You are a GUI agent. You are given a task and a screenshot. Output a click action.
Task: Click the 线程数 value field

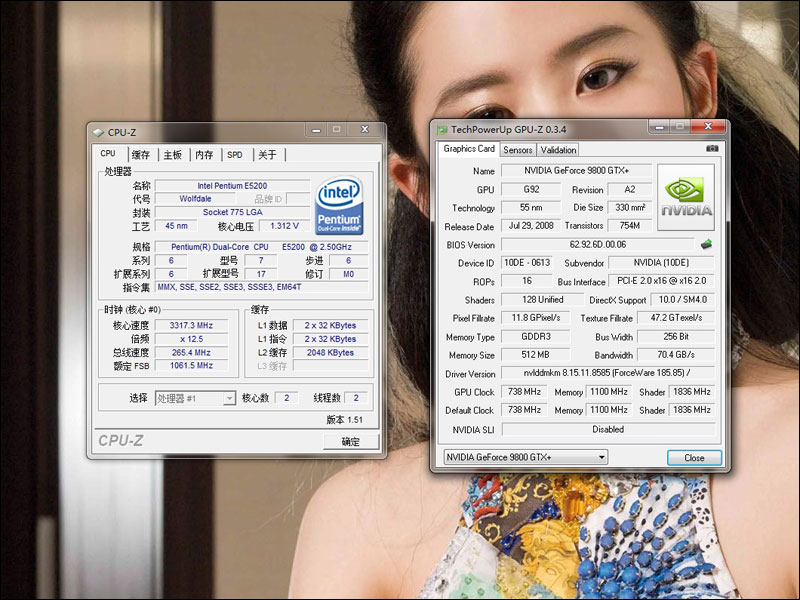pyautogui.click(x=356, y=398)
